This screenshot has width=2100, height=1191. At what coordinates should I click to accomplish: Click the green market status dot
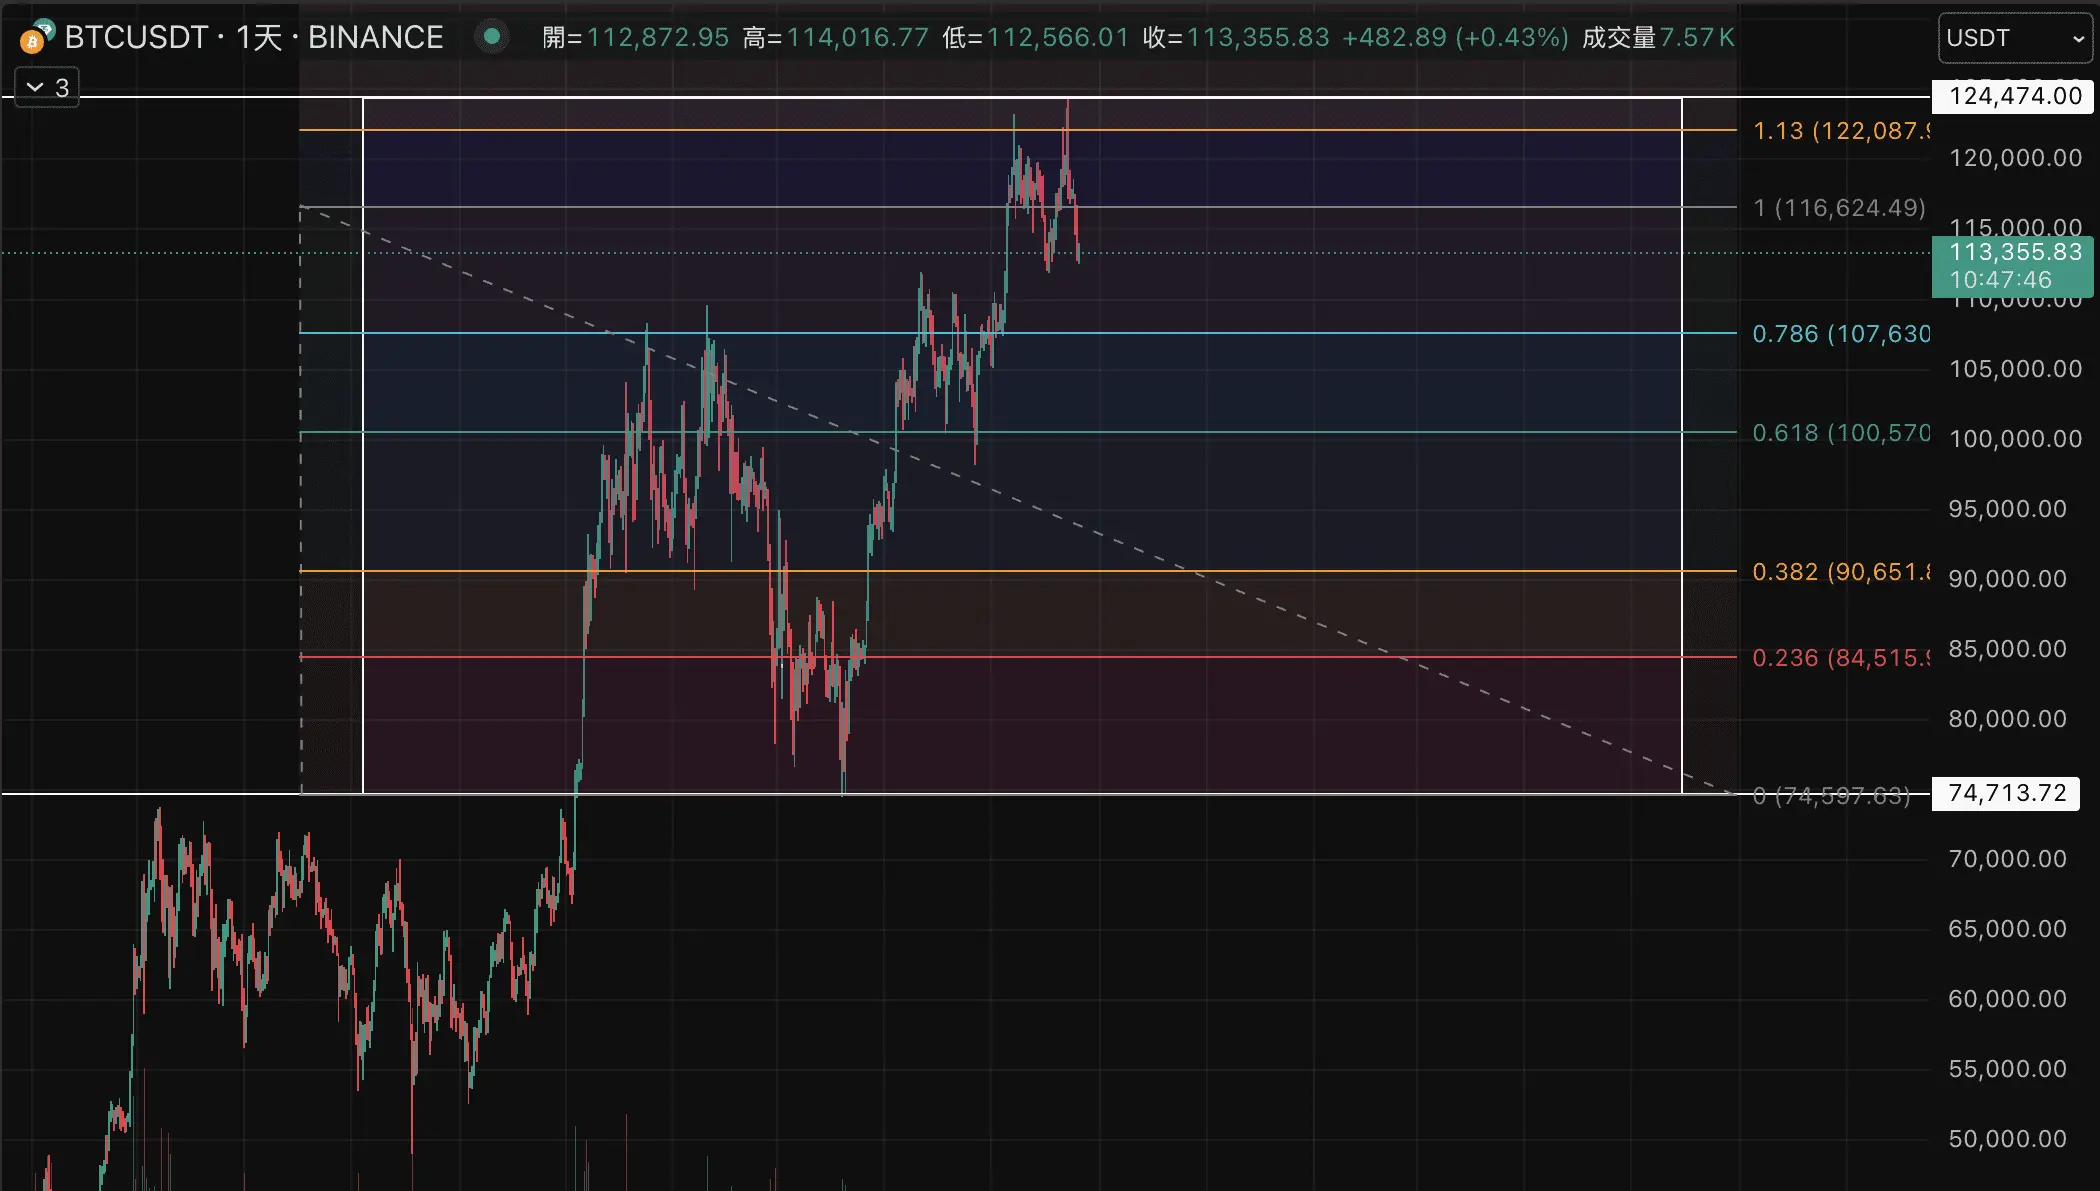[x=491, y=37]
